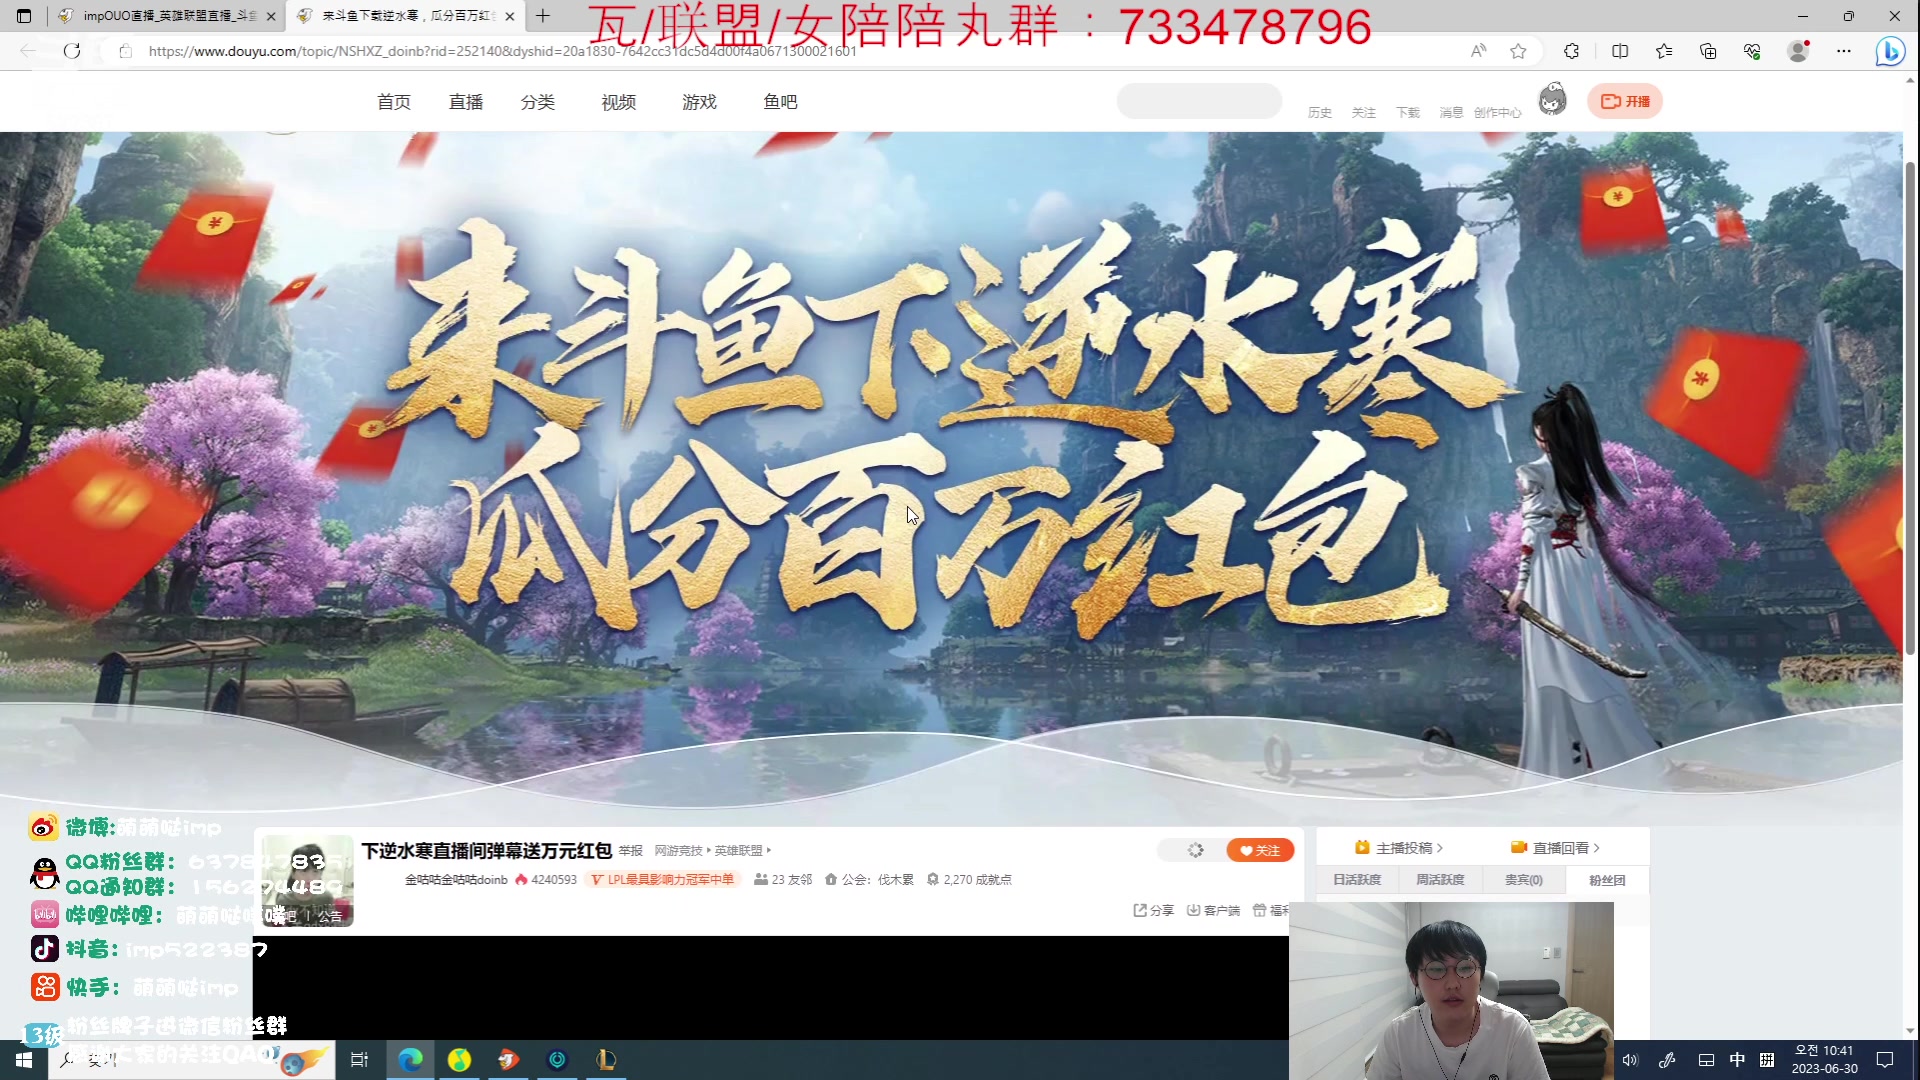
Task: Click the flame heat value icon
Action: 523,879
